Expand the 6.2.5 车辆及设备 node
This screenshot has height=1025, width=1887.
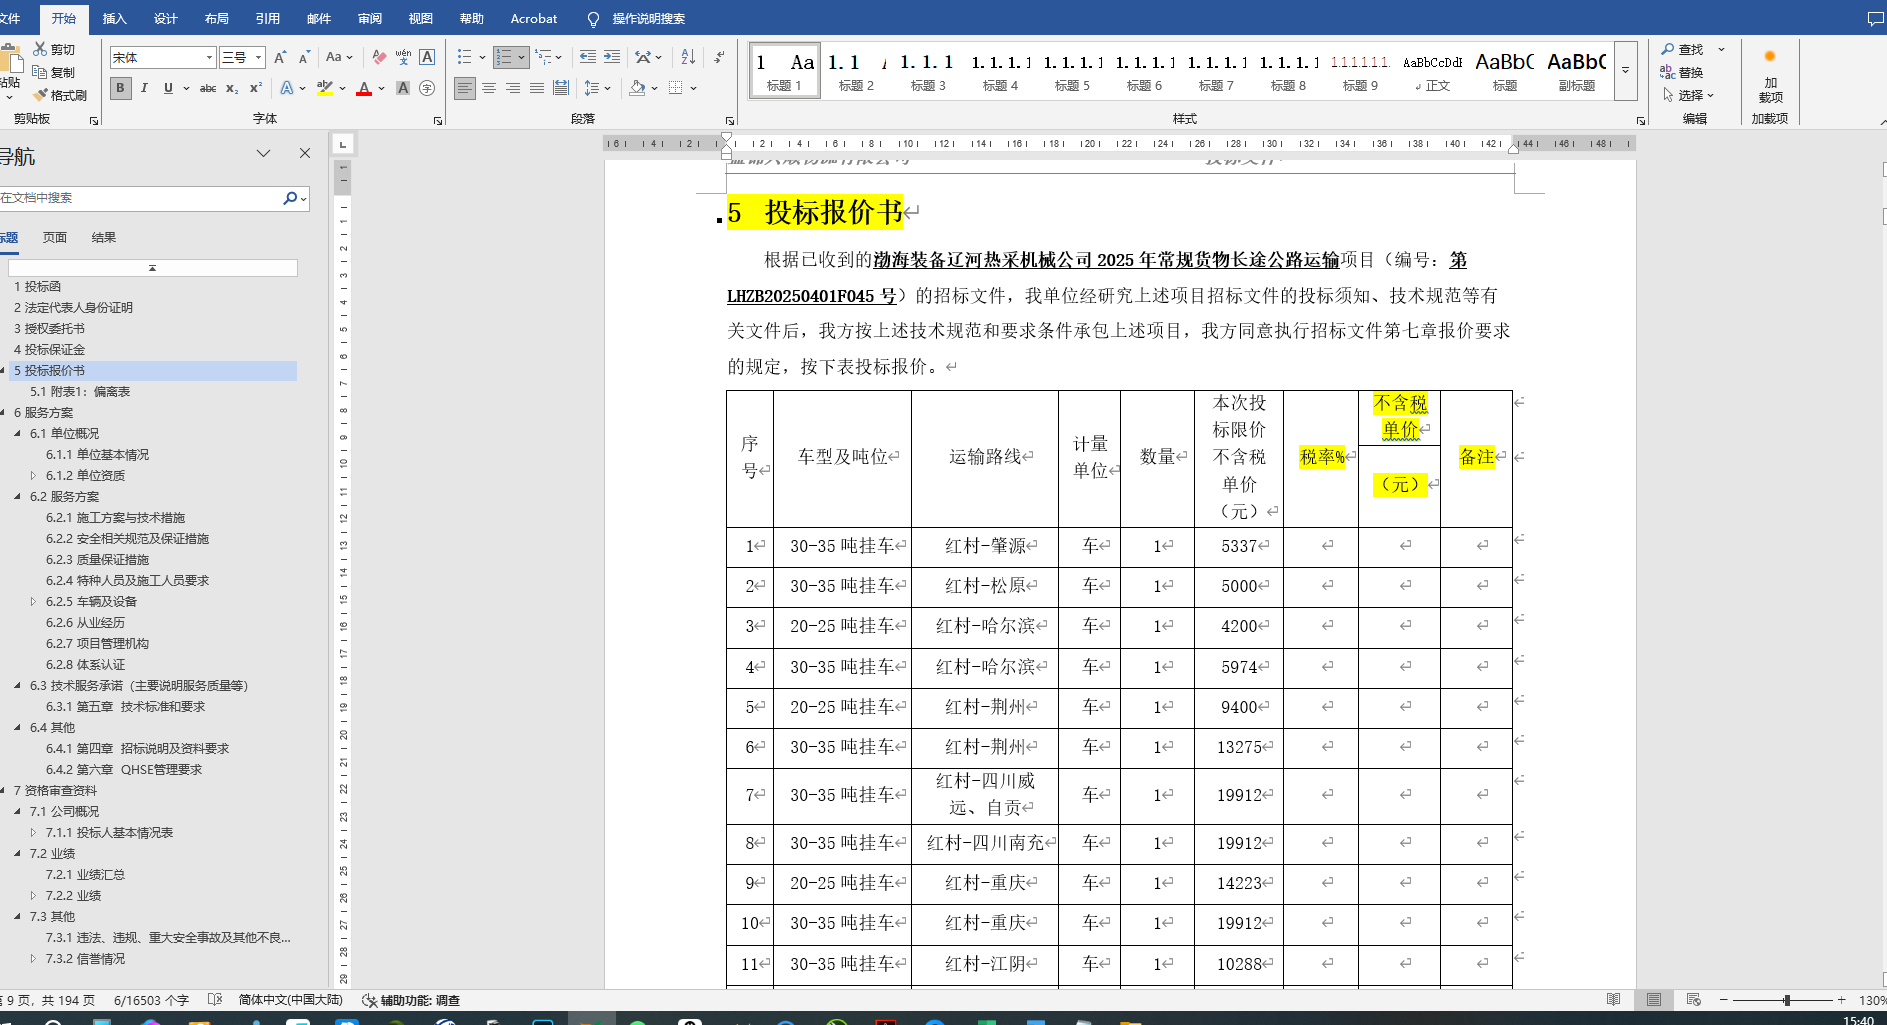click(x=33, y=601)
